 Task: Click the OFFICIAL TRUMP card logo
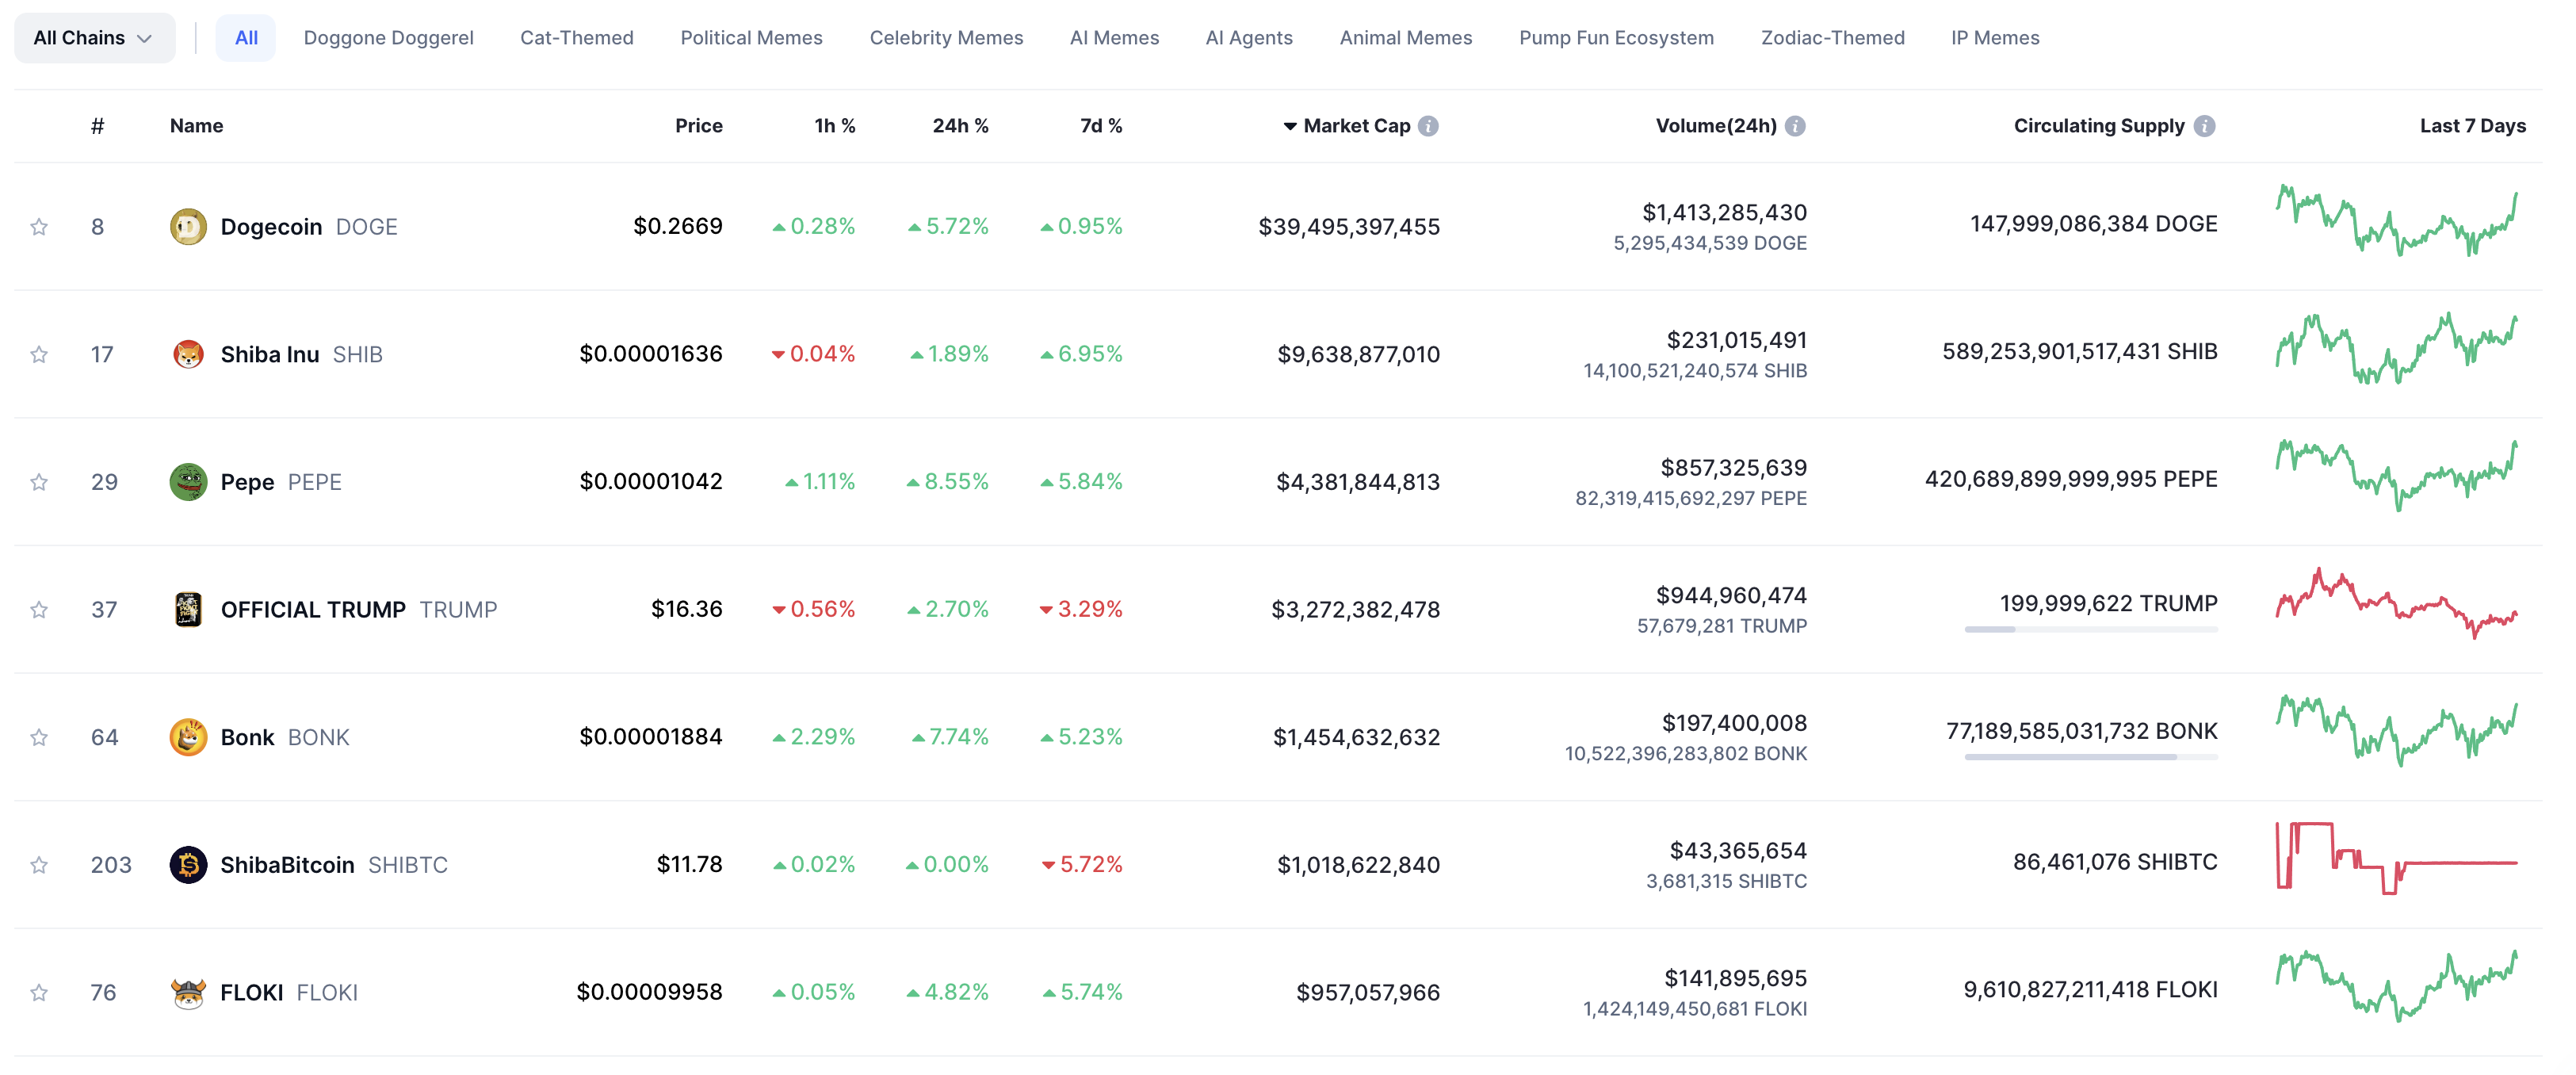[189, 609]
